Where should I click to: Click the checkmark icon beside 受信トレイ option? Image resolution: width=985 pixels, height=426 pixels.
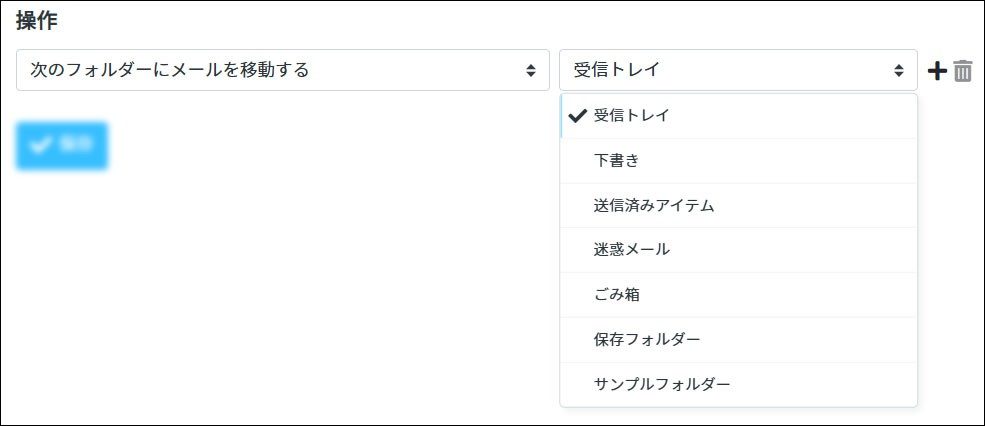tap(577, 116)
